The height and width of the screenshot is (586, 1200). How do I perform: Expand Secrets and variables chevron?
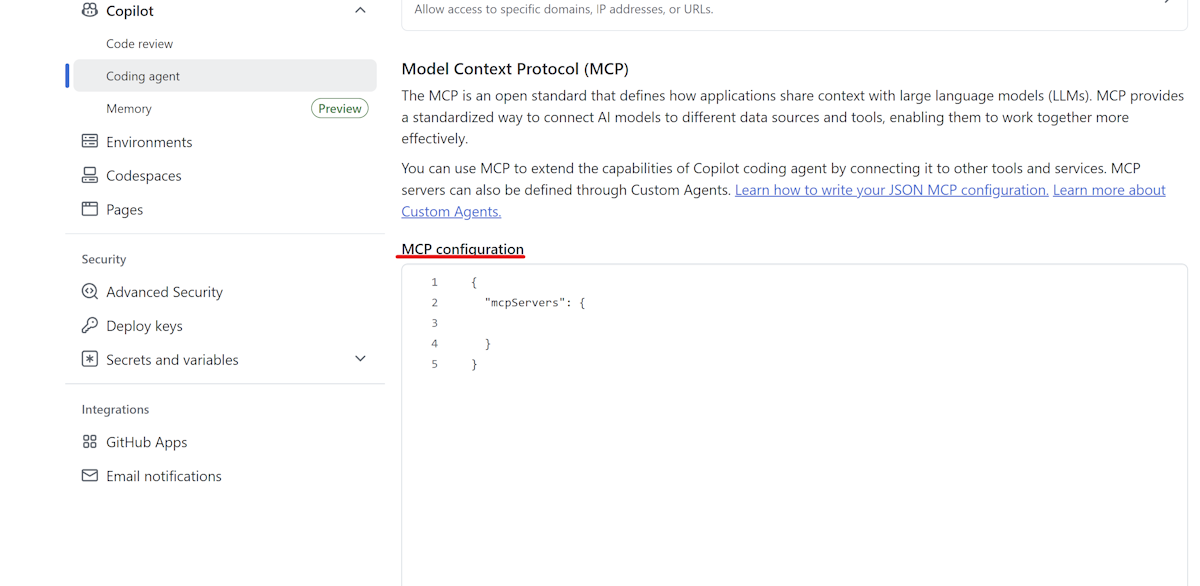(x=360, y=359)
